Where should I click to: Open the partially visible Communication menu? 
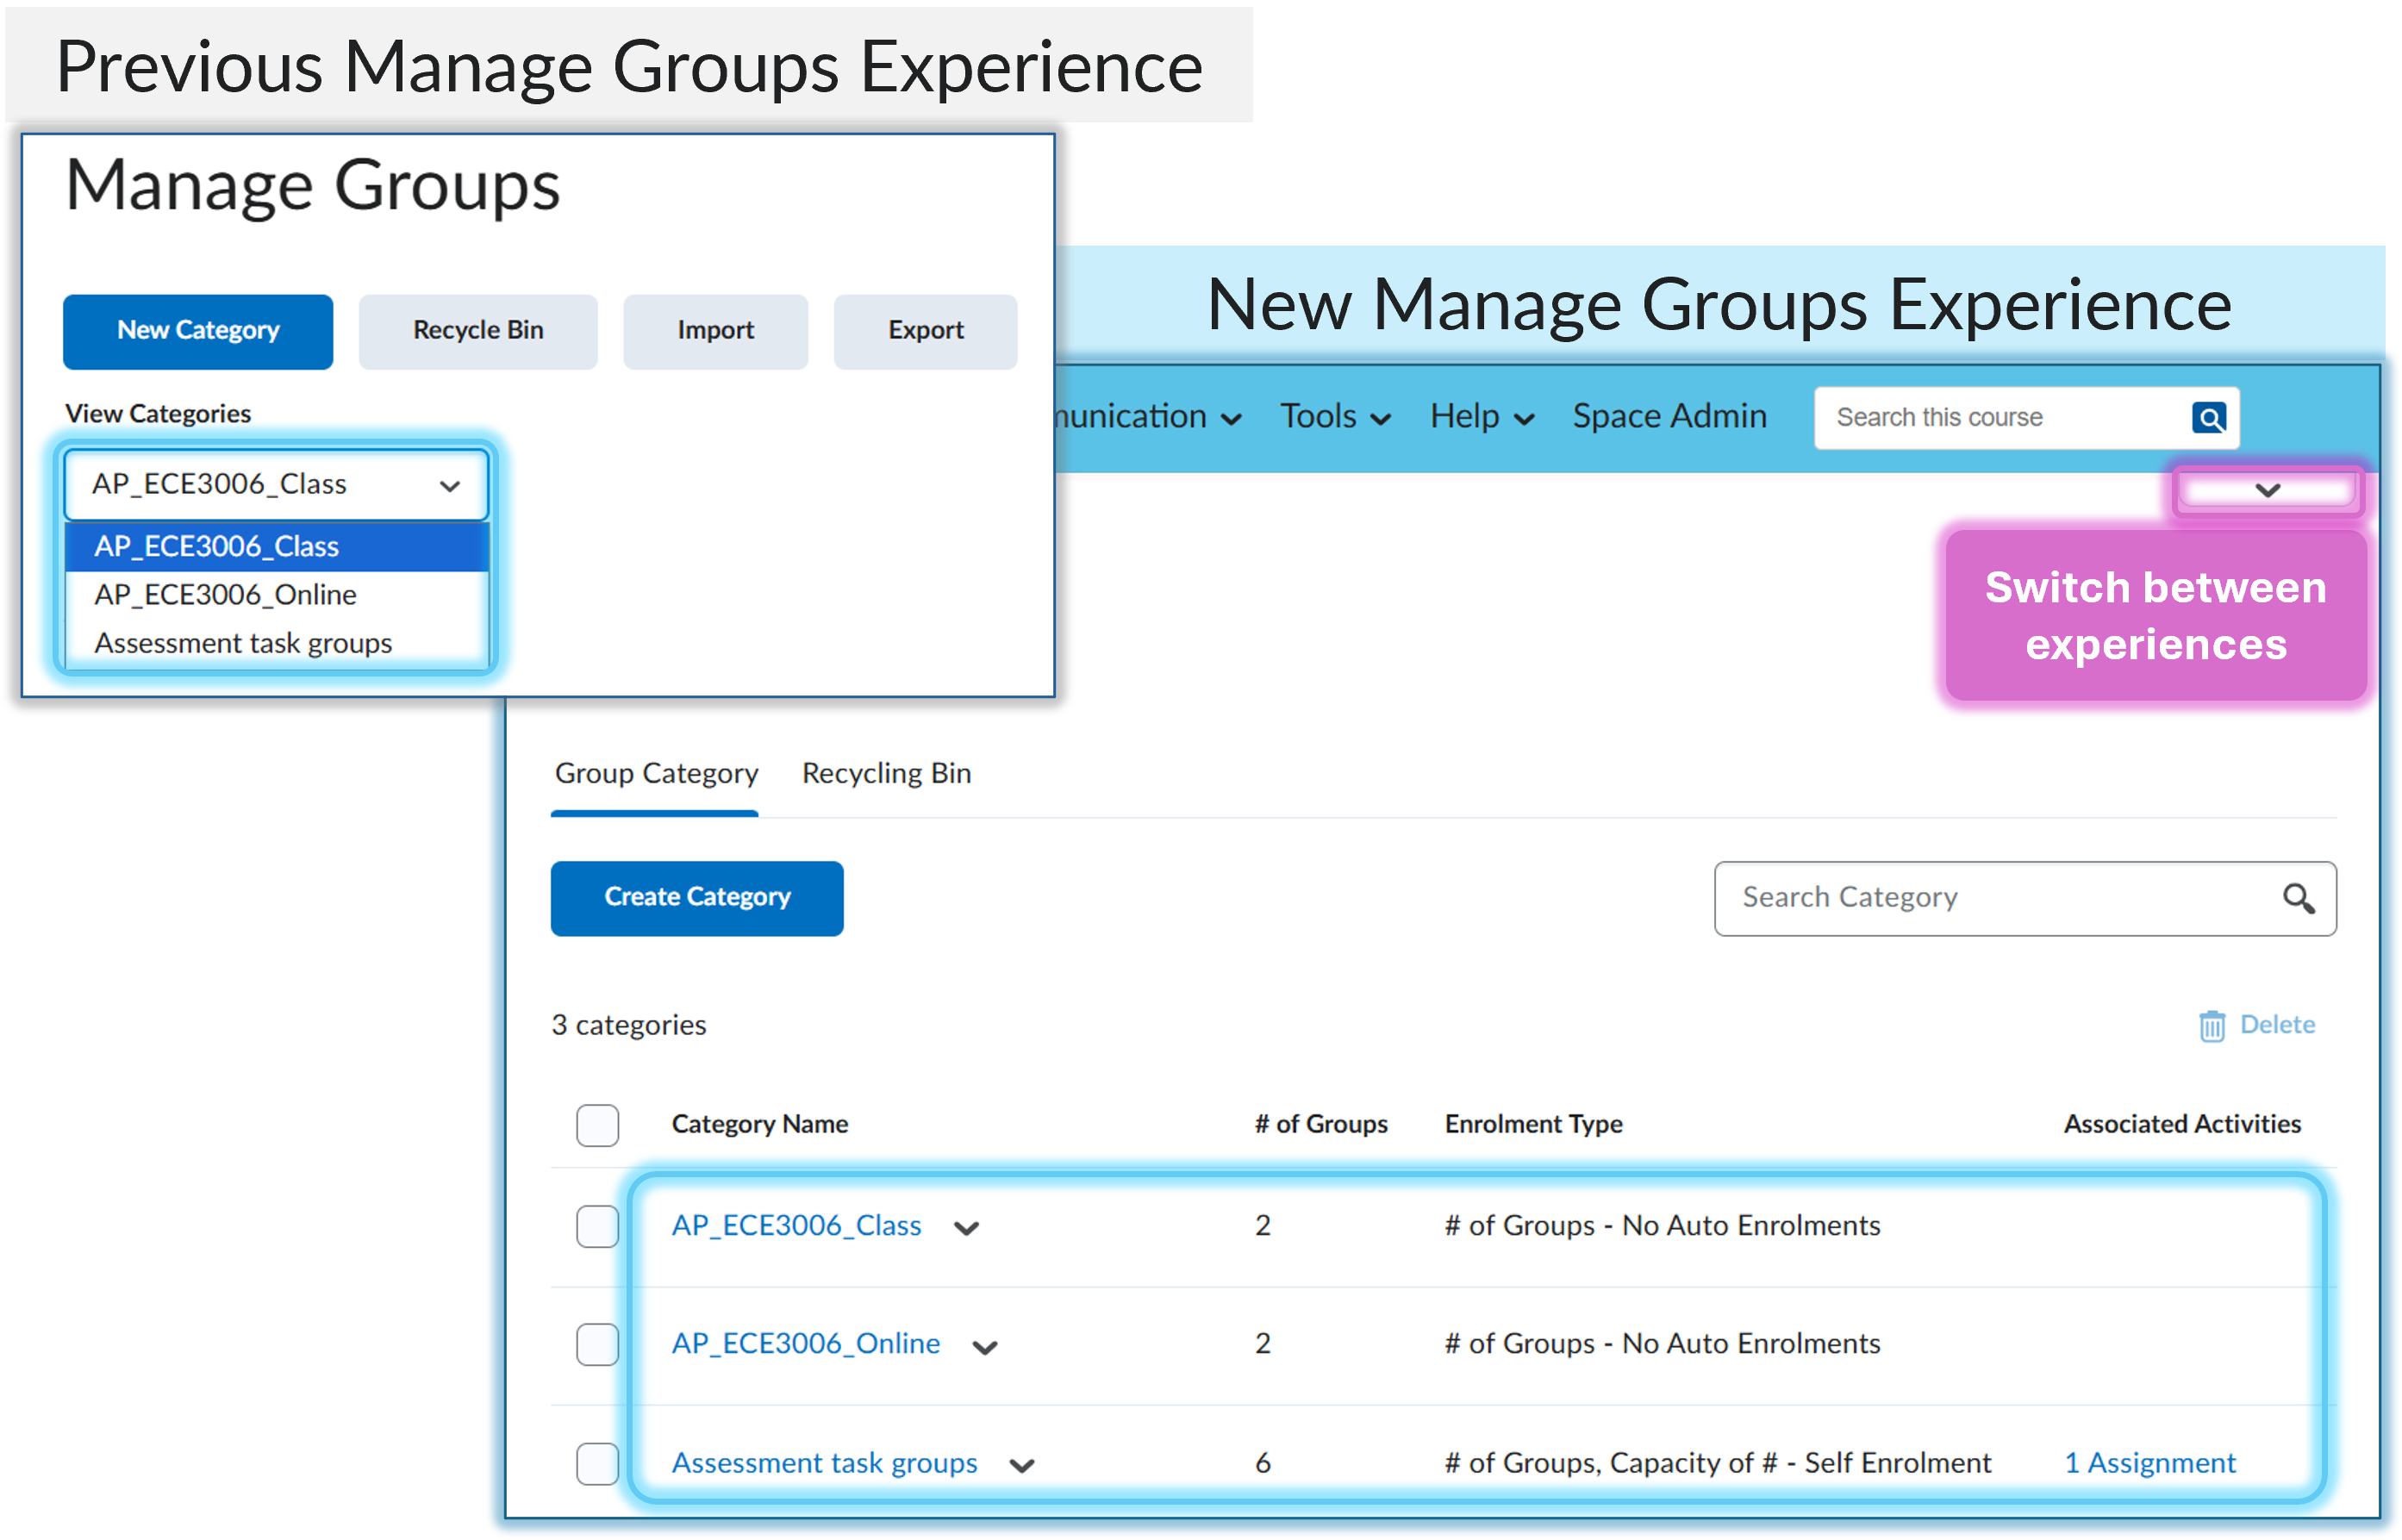click(1150, 416)
